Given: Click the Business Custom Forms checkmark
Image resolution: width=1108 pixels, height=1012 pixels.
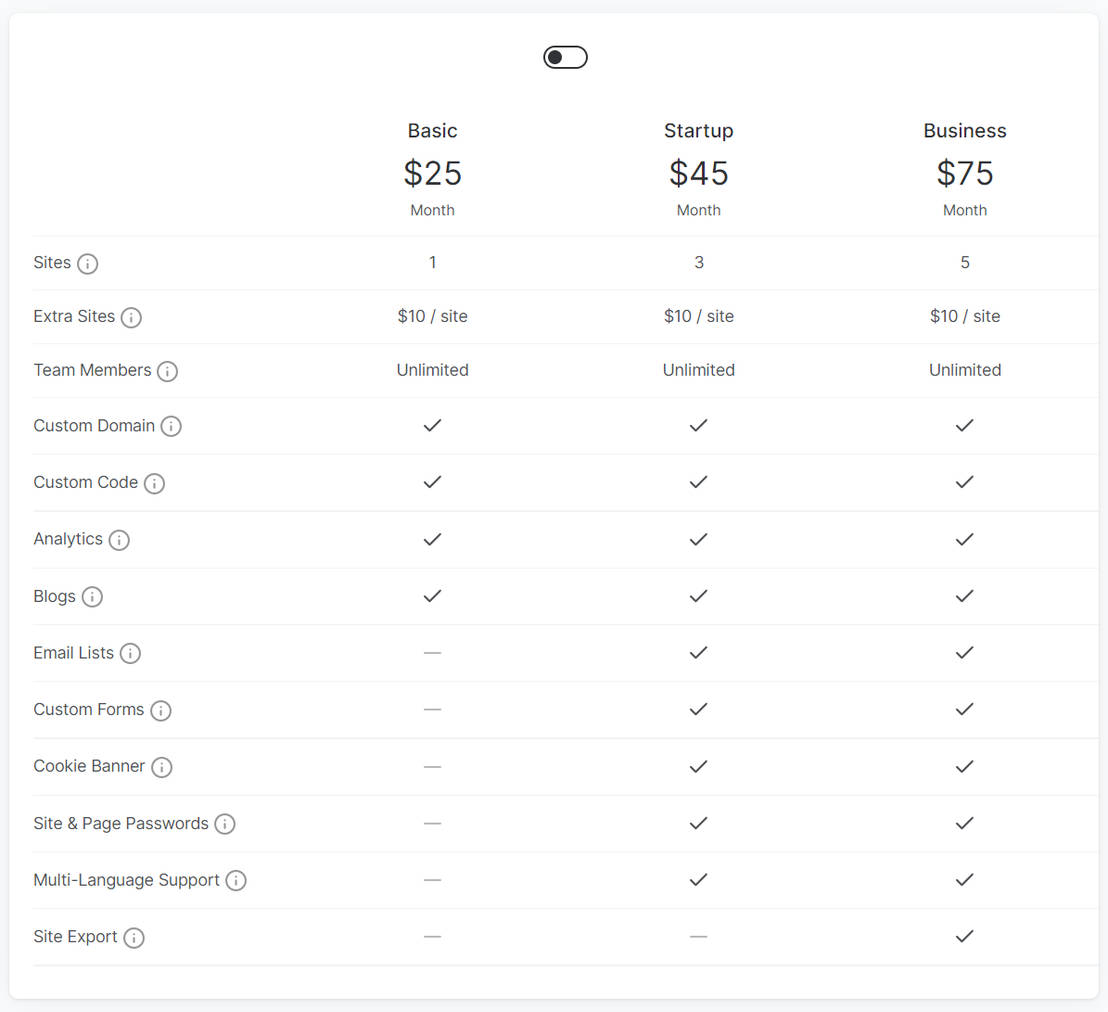Looking at the screenshot, I should pyautogui.click(x=965, y=709).
